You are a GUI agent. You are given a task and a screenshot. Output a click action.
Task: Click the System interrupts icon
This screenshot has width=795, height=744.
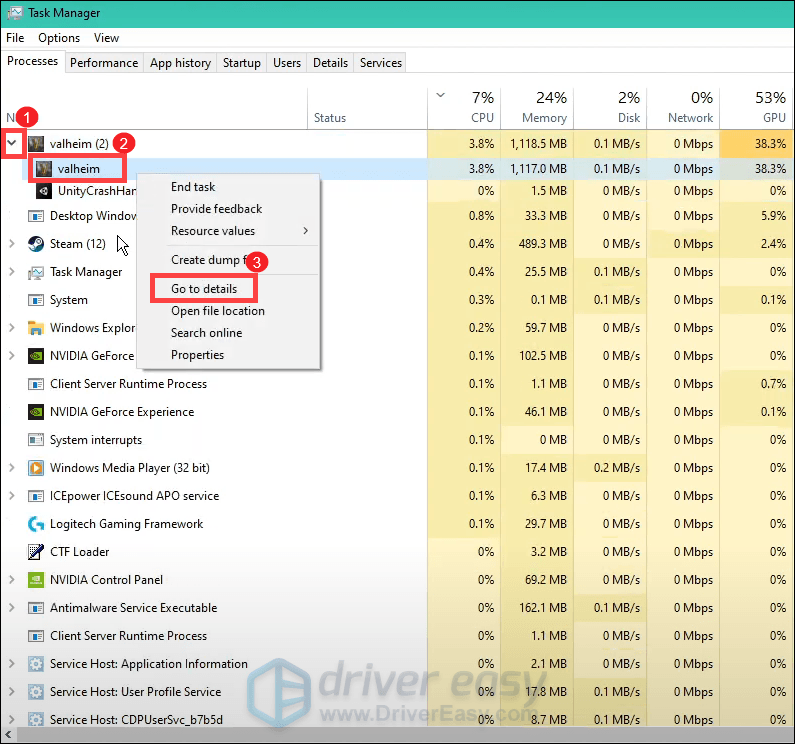pos(36,440)
